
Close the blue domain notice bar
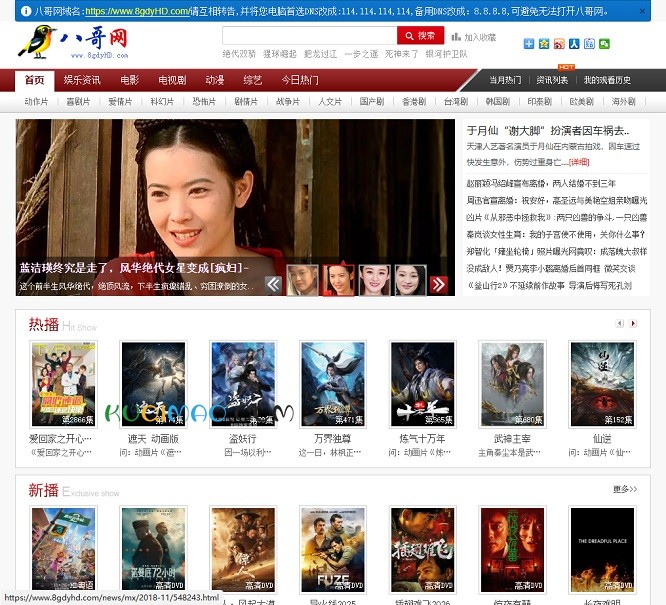click(642, 11)
